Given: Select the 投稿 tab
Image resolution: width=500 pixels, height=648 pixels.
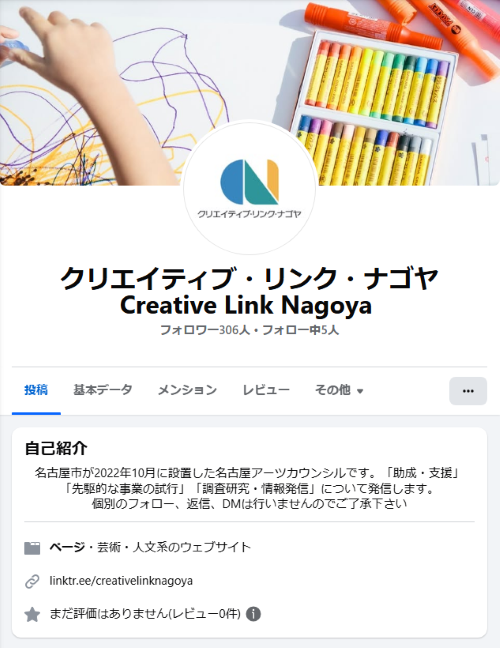Looking at the screenshot, I should point(36,390).
